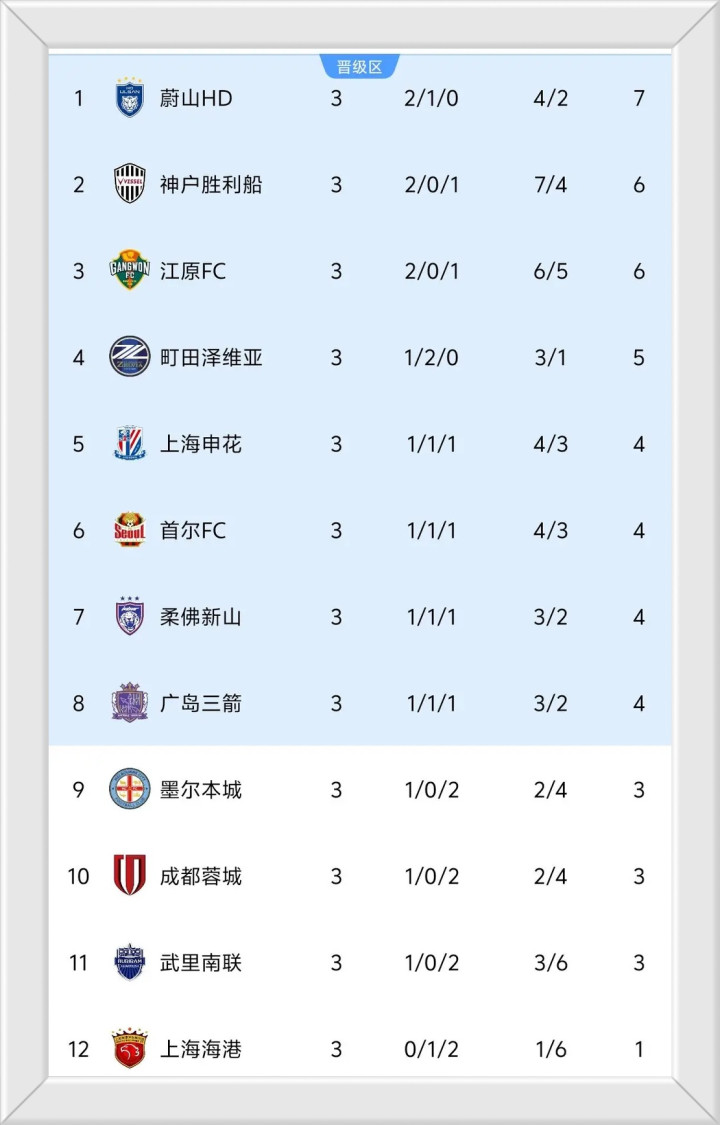Select the 上海申花 team name
The height and width of the screenshot is (1125, 720).
point(201,444)
